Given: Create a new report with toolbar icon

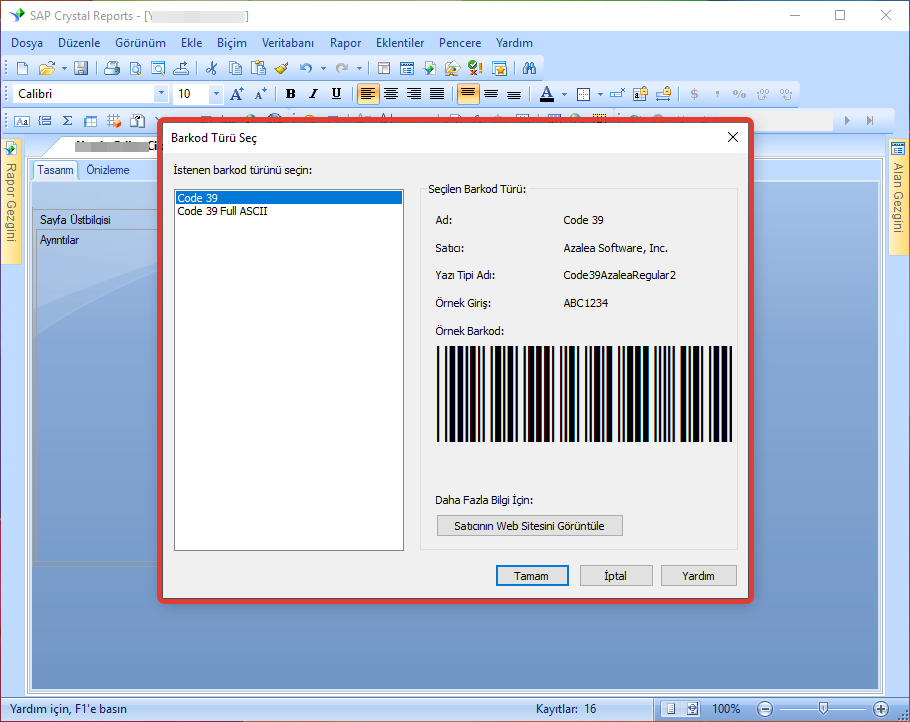Looking at the screenshot, I should [x=23, y=68].
